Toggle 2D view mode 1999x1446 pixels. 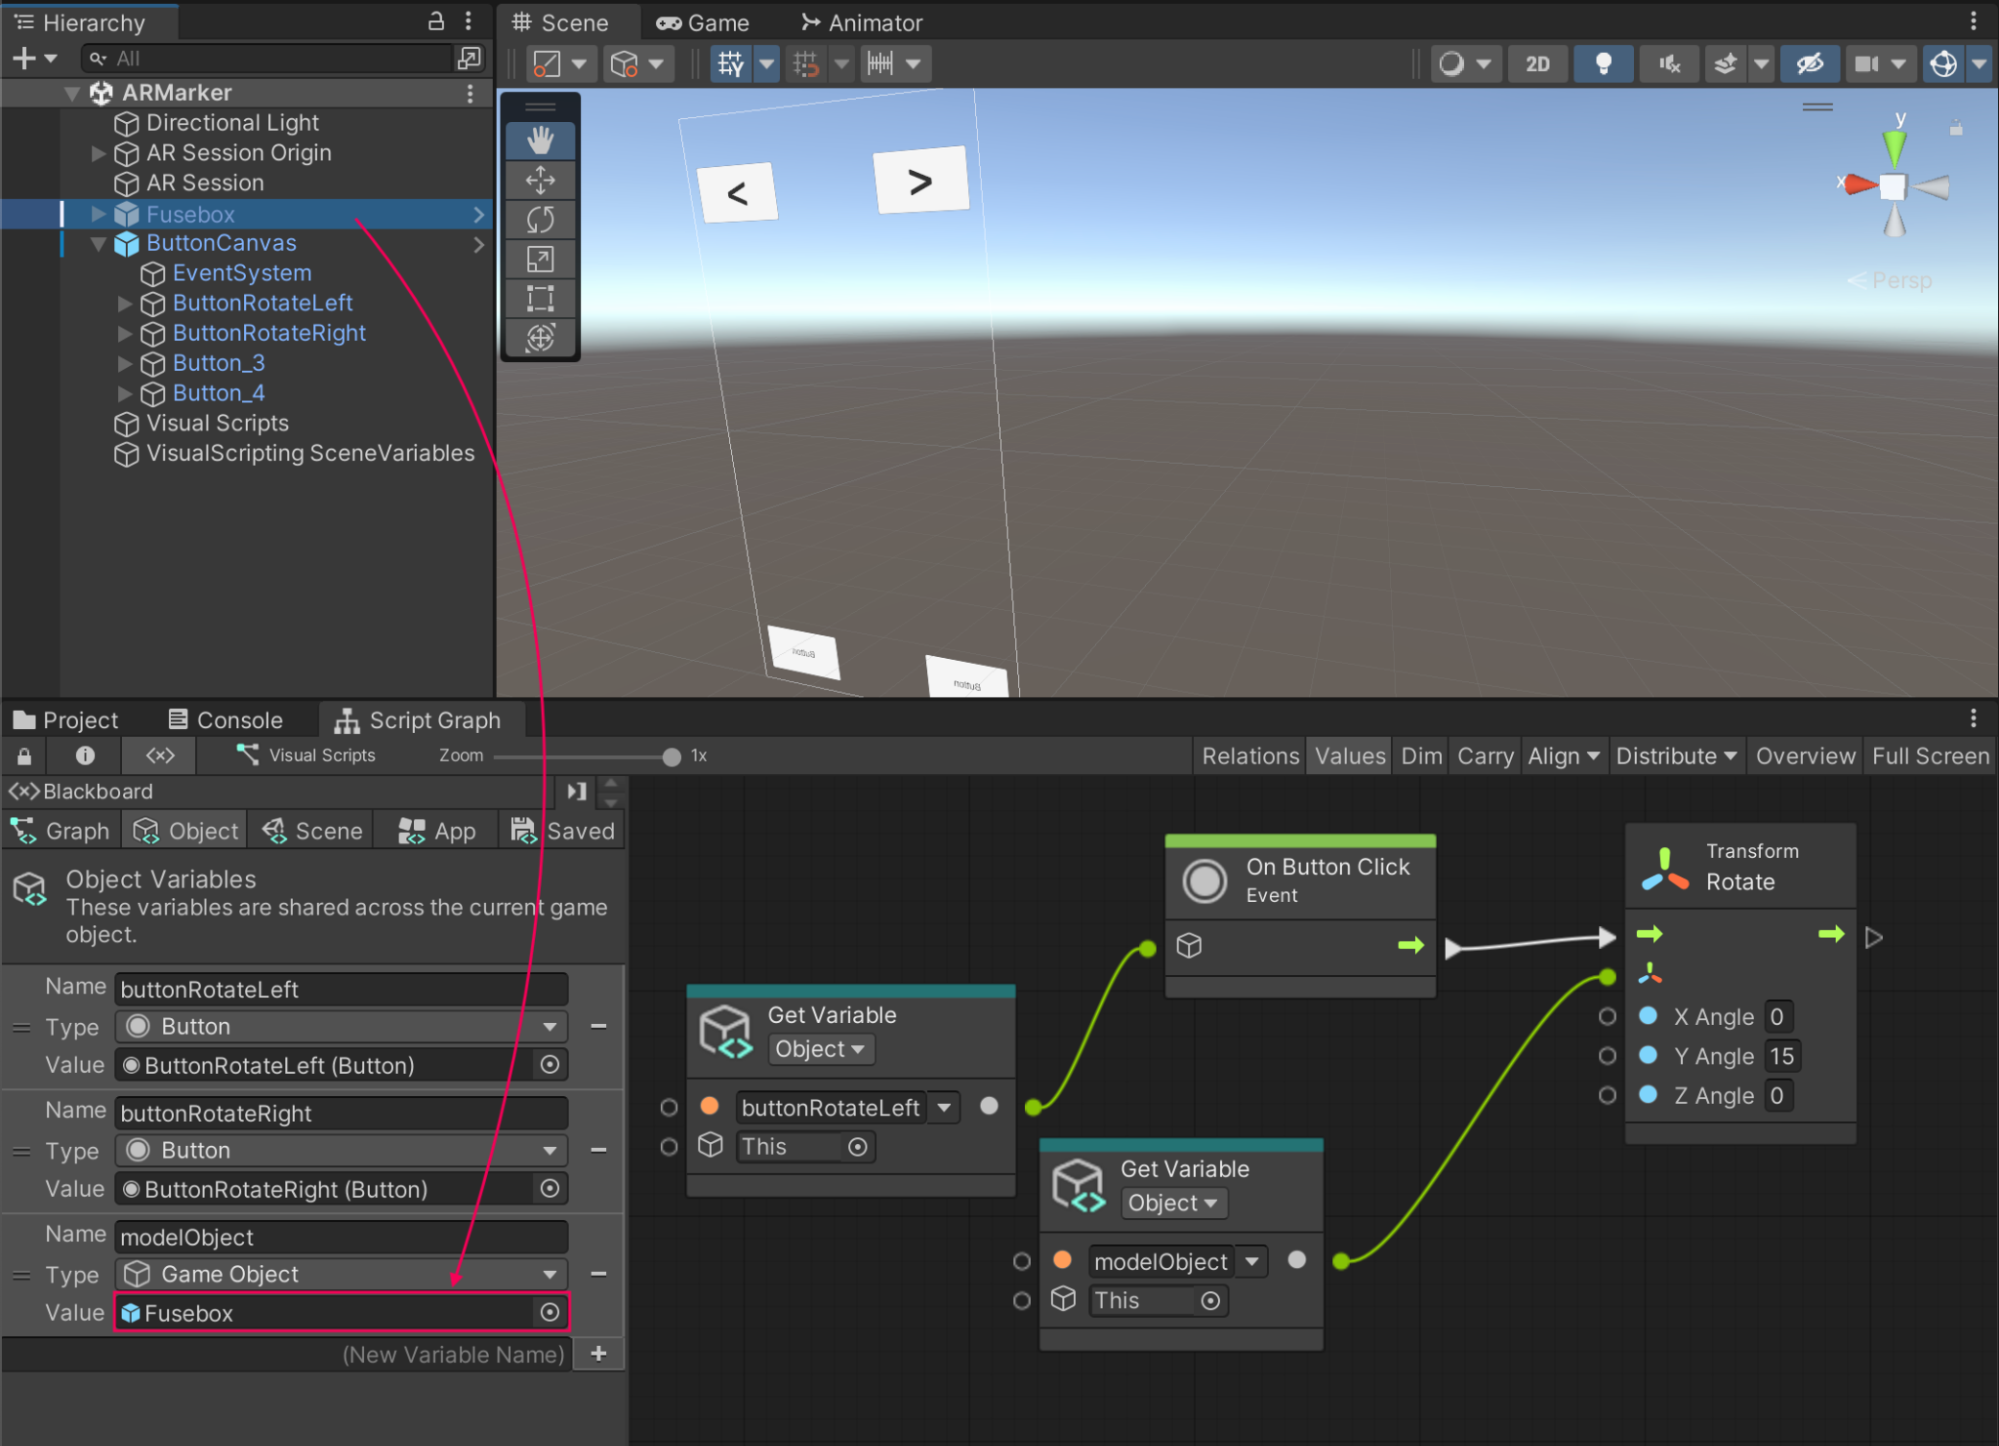tap(1537, 64)
